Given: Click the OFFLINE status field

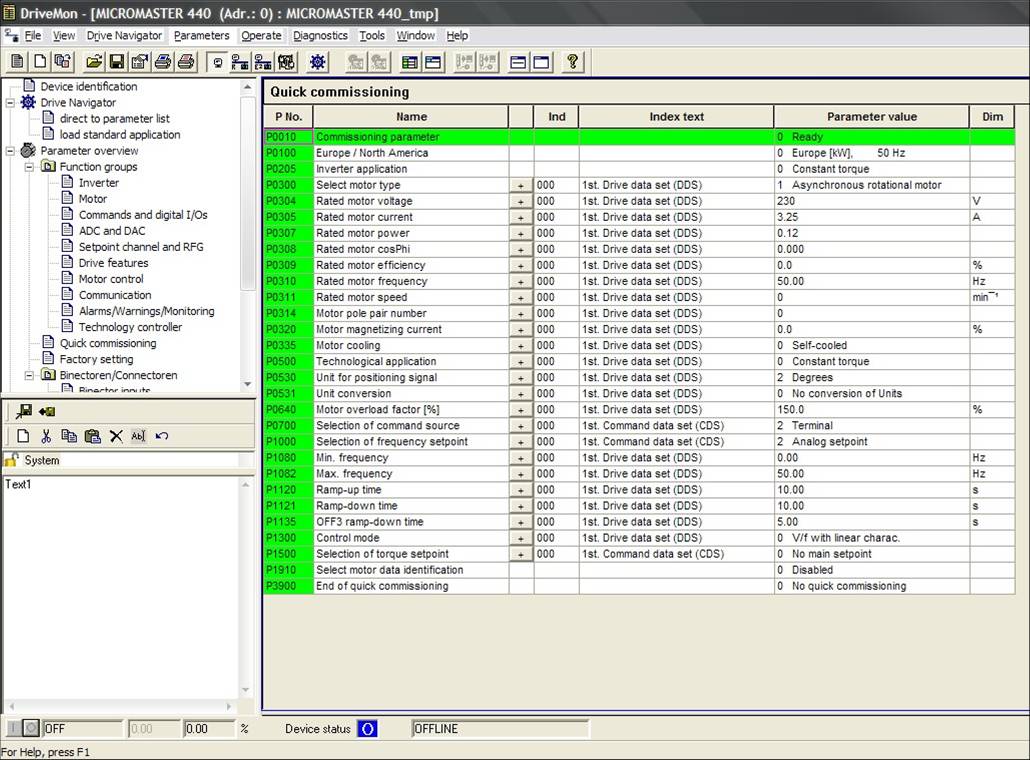Looking at the screenshot, I should tap(500, 728).
